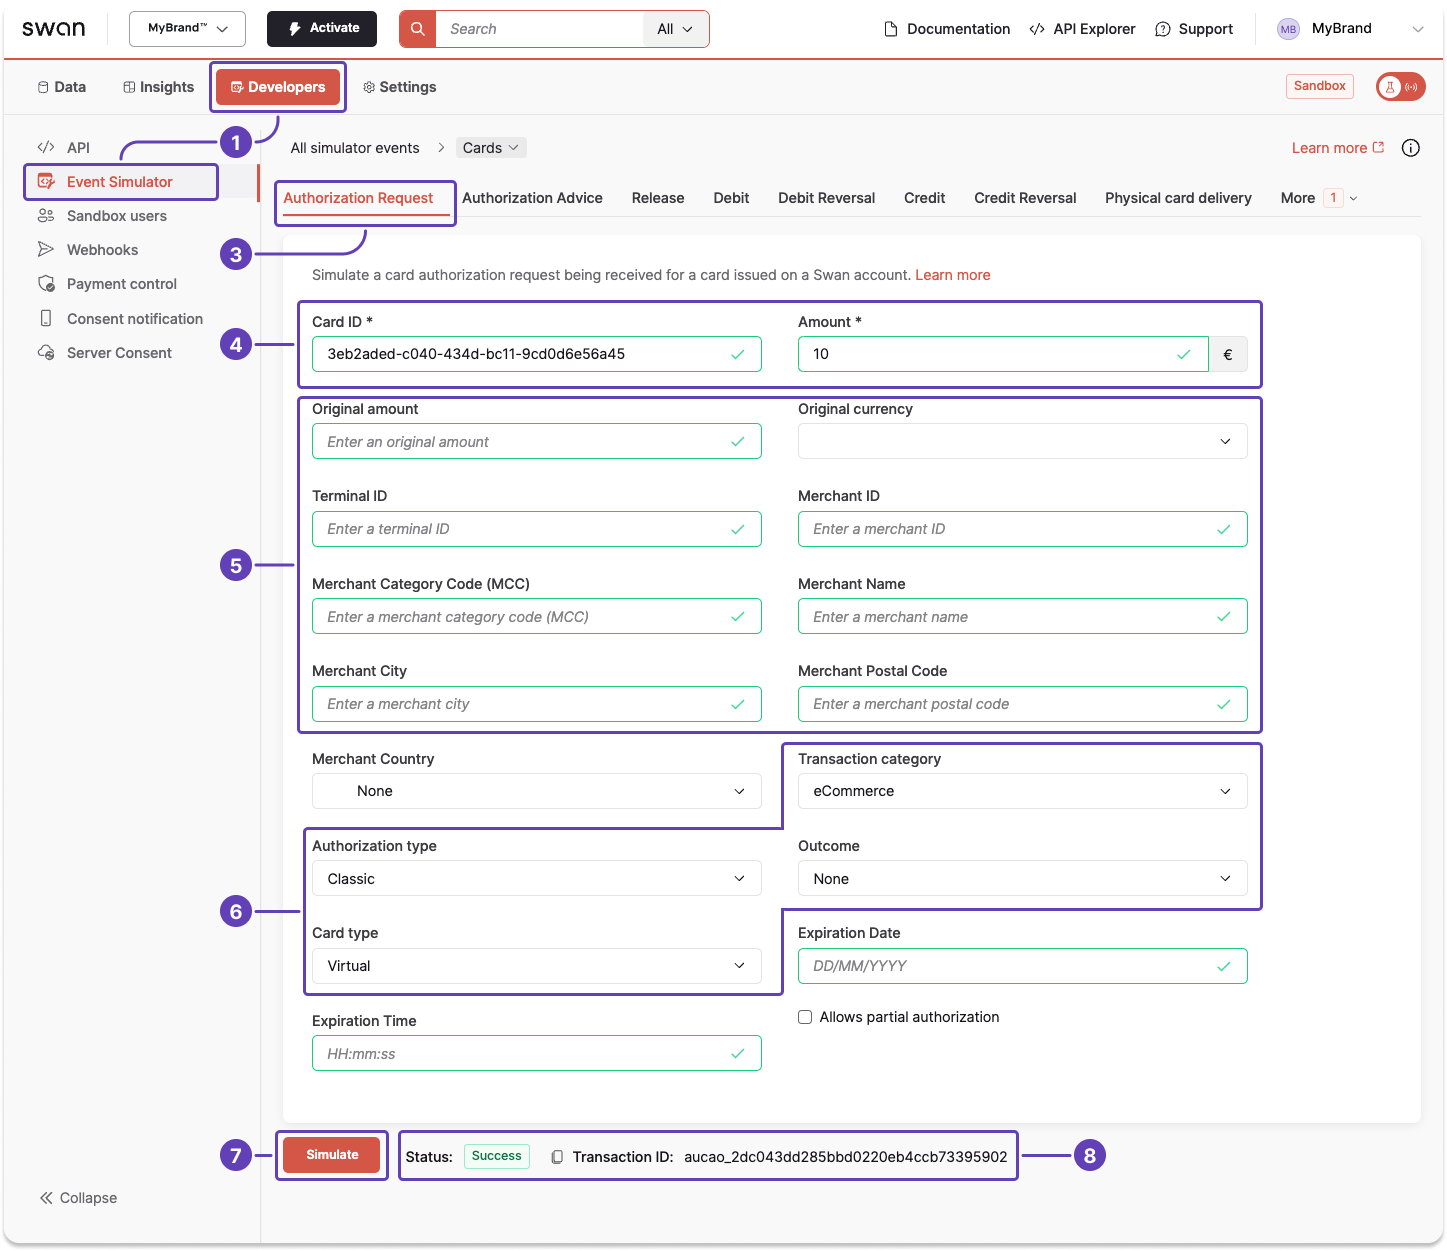Switch to the Debit Reversal tab
Image resolution: width=1447 pixels, height=1251 pixels.
coord(826,198)
